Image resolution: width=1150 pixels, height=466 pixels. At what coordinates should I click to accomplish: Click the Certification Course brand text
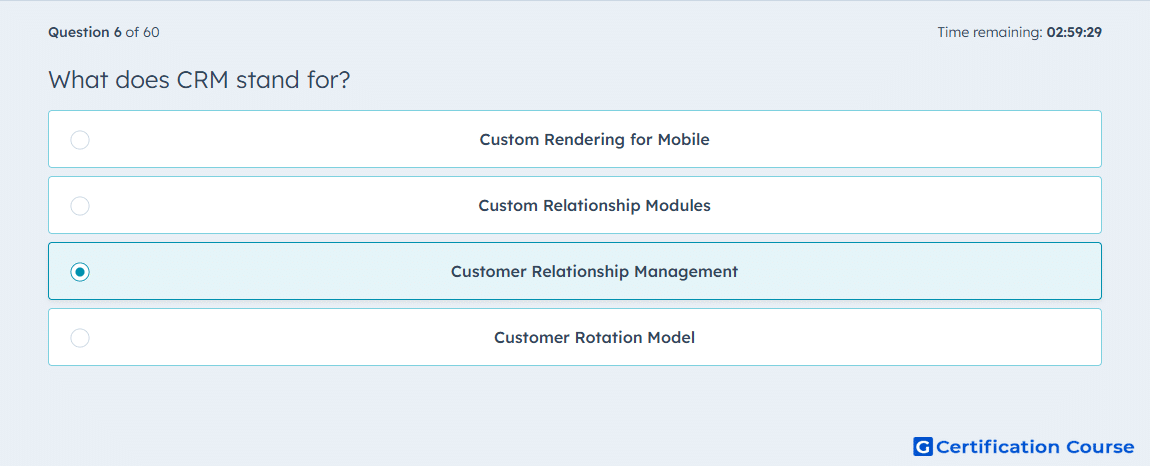point(1035,447)
